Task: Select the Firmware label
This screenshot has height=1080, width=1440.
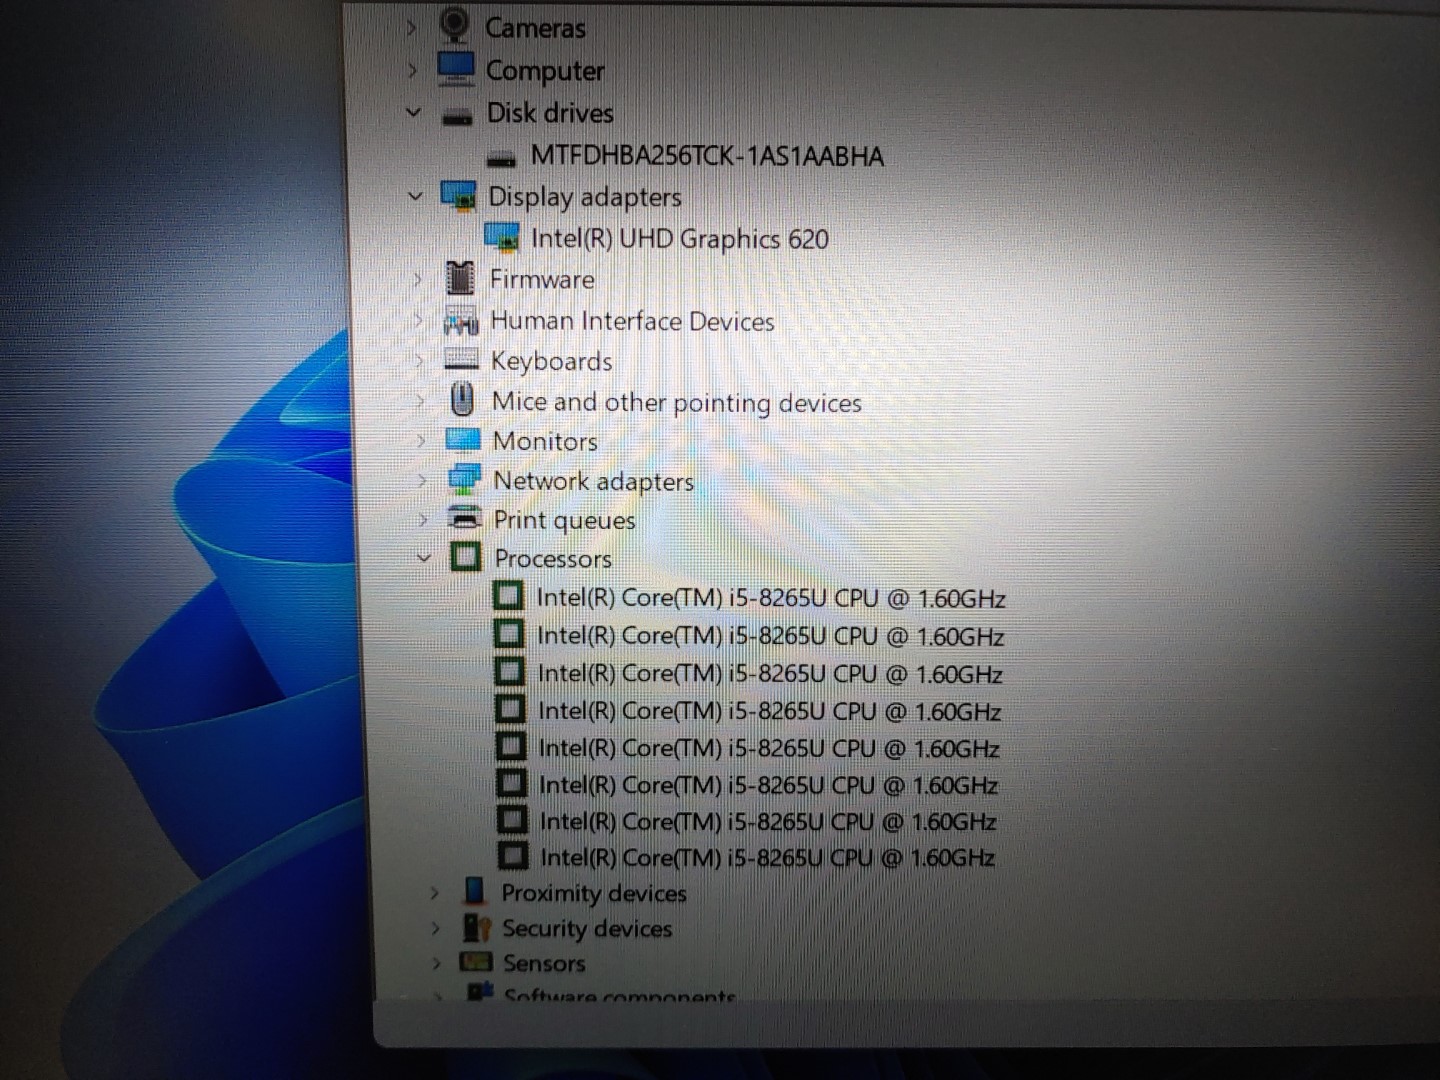Action: coord(542,280)
